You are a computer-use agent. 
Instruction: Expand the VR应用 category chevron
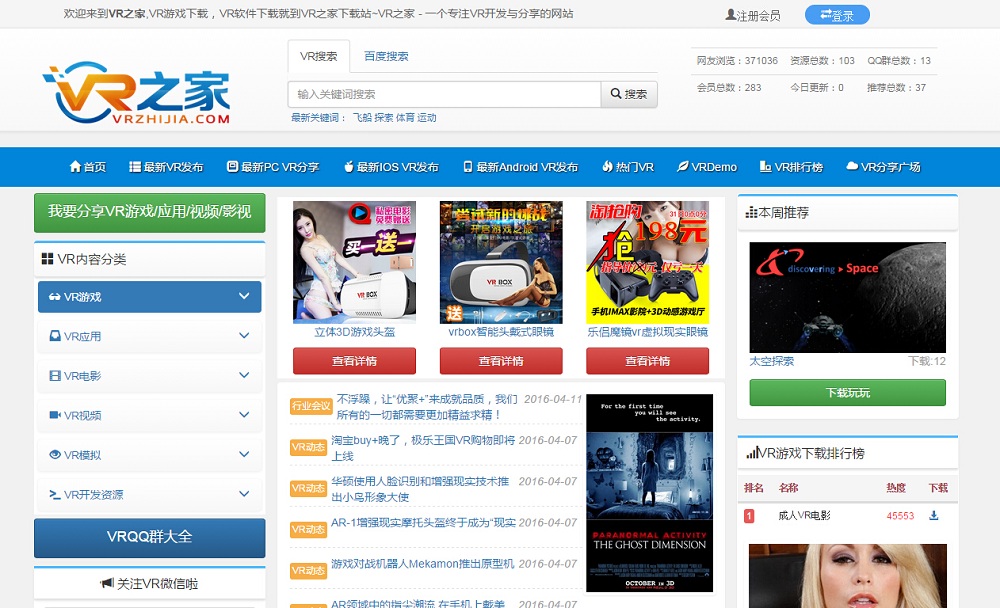[244, 336]
